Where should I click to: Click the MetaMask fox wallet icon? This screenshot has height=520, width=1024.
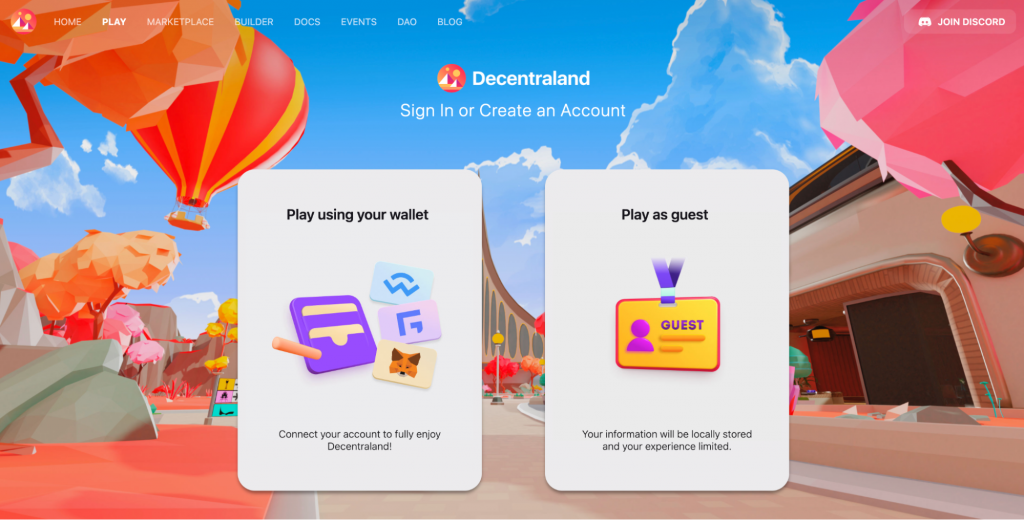pos(405,364)
